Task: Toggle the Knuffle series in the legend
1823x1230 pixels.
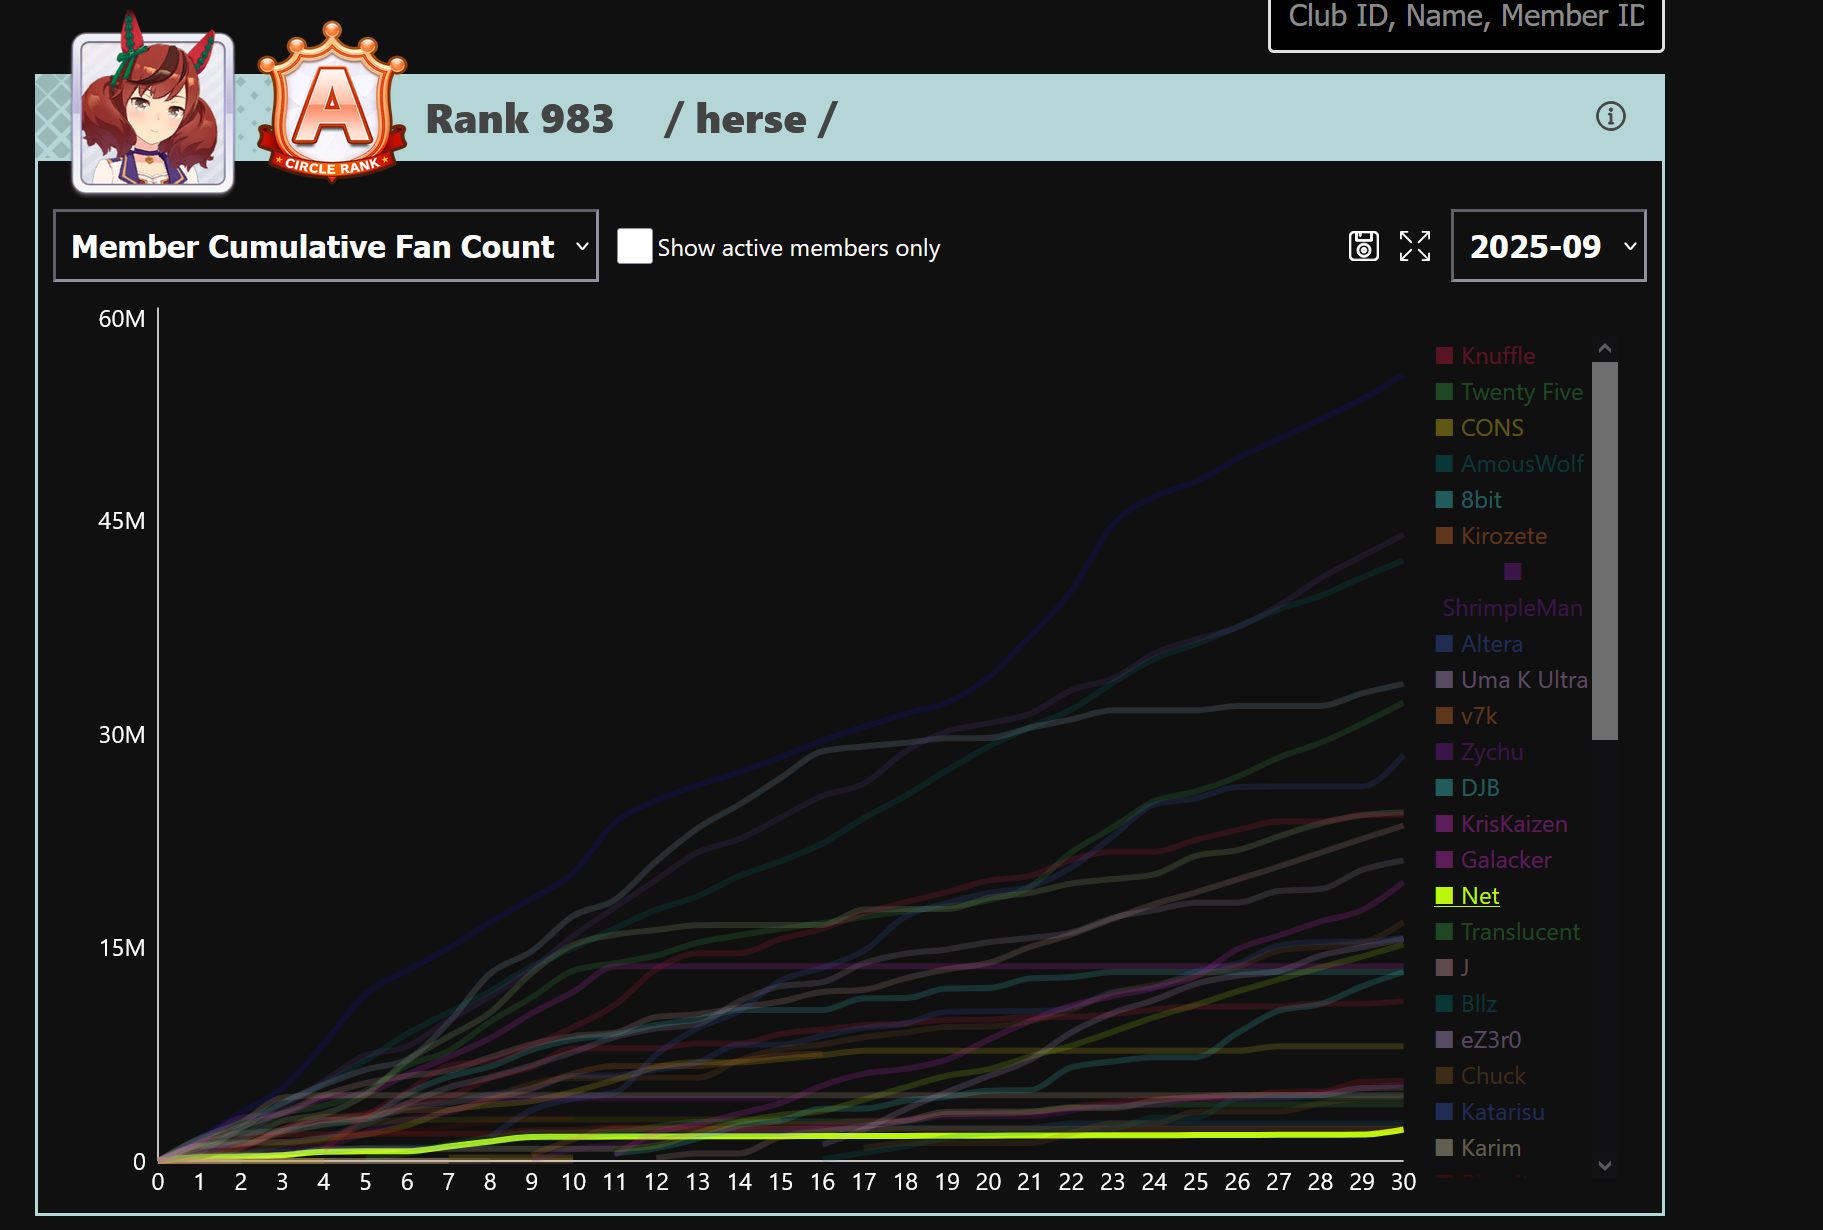Action: point(1486,356)
